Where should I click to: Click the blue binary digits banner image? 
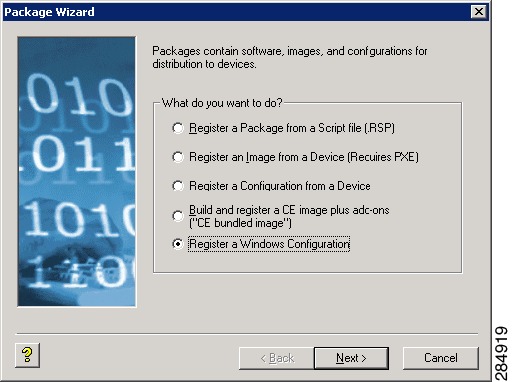77,172
